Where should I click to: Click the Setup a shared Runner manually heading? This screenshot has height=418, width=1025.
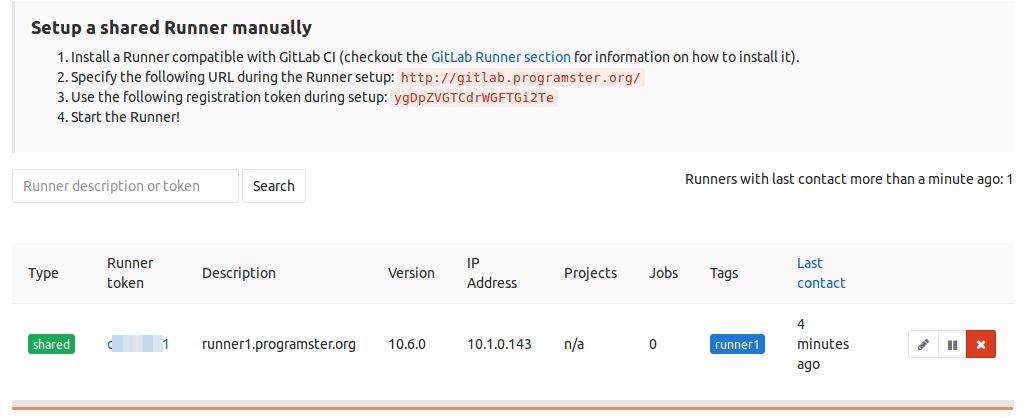171,27
